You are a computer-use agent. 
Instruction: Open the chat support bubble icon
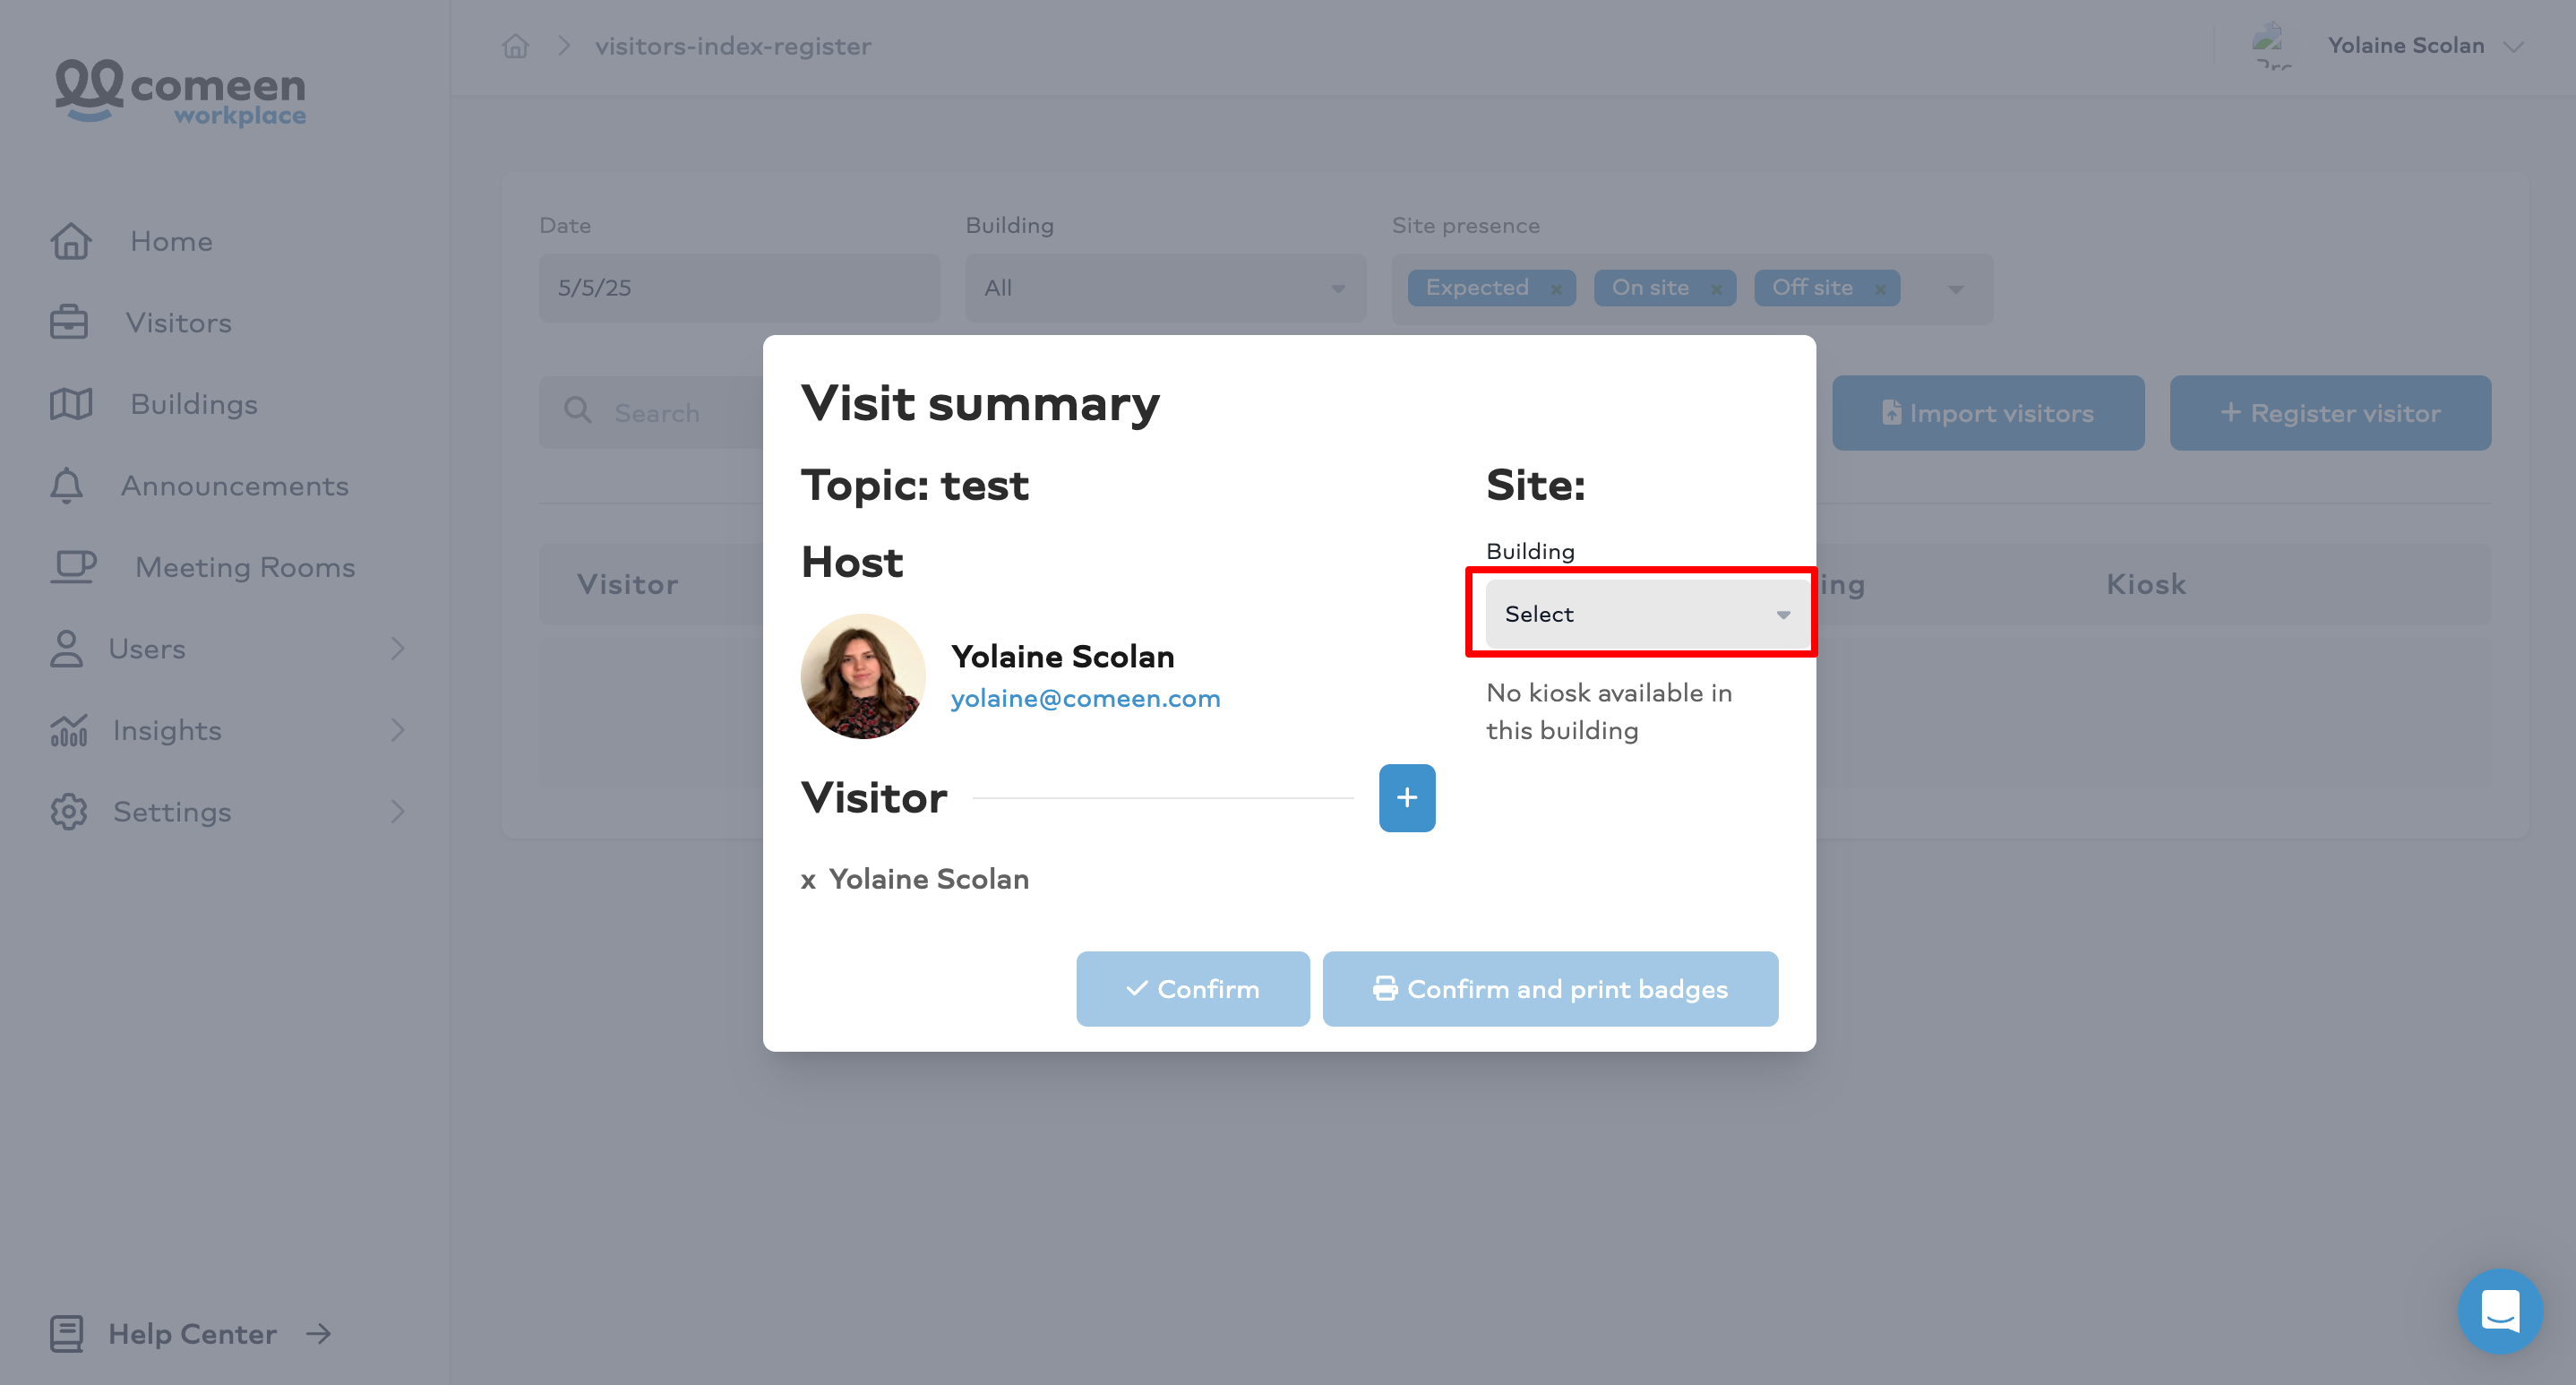tap(2500, 1311)
